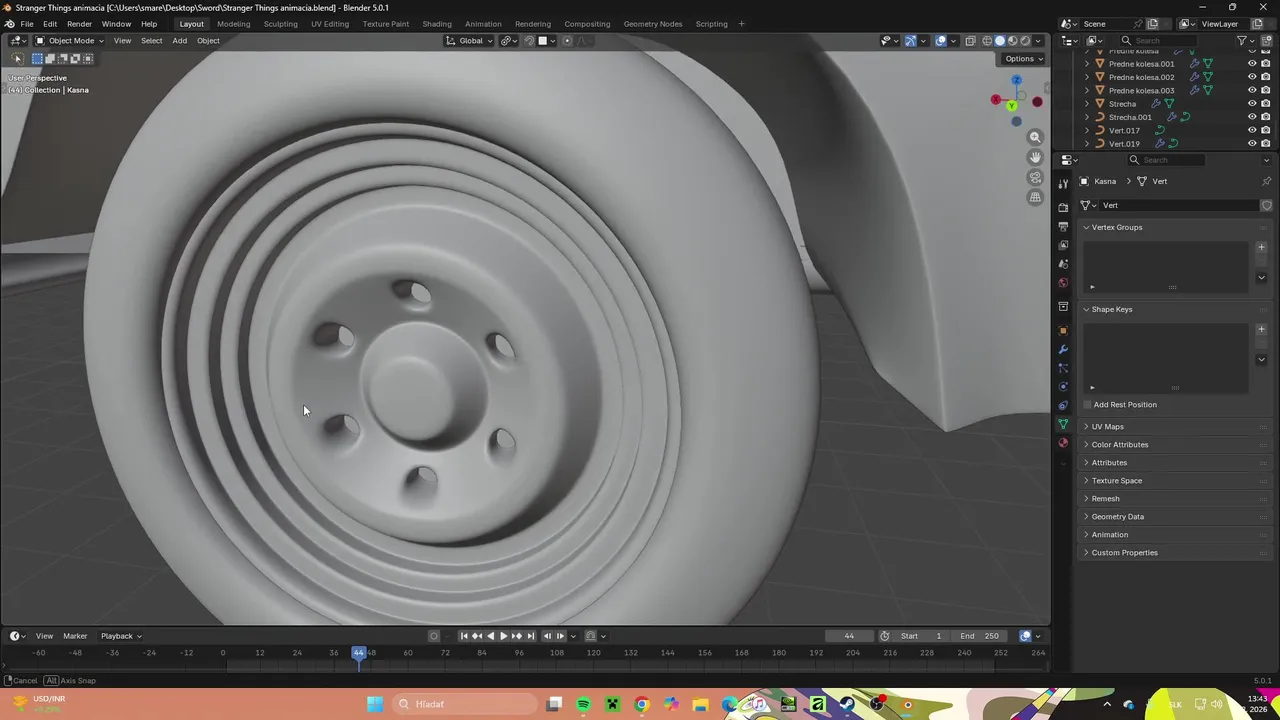1280x720 pixels.
Task: Add a new vertex group
Action: [1261, 247]
